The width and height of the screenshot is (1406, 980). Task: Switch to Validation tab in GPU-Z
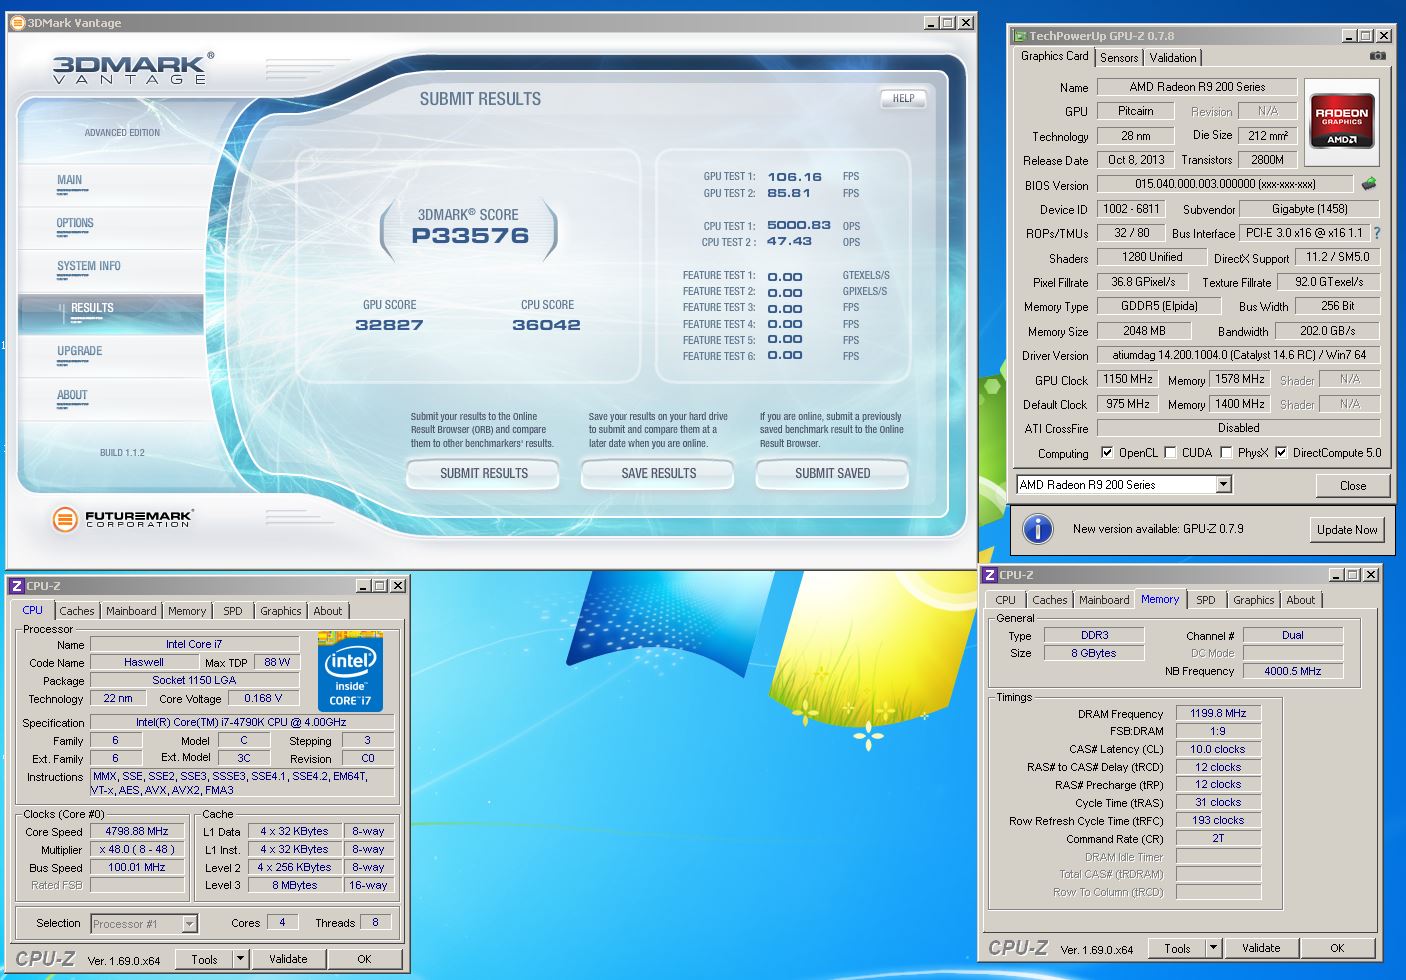(1172, 58)
